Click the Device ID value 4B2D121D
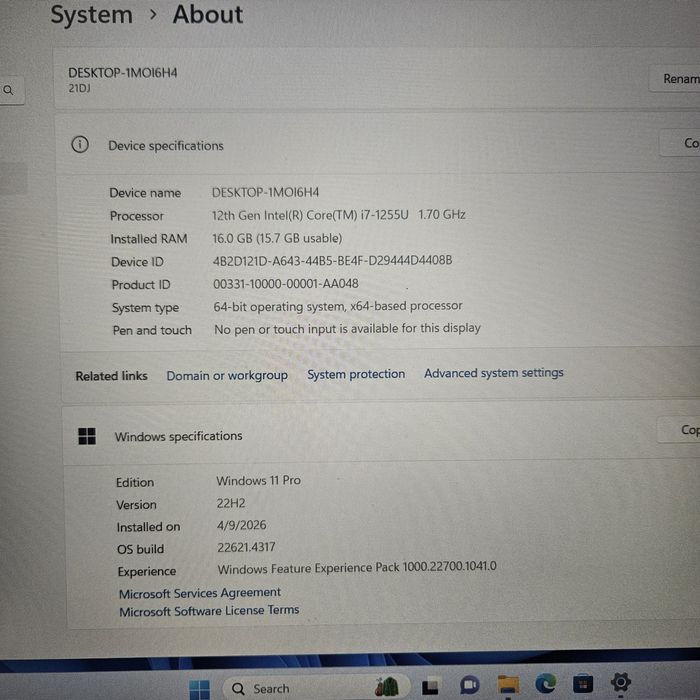 click(332, 260)
